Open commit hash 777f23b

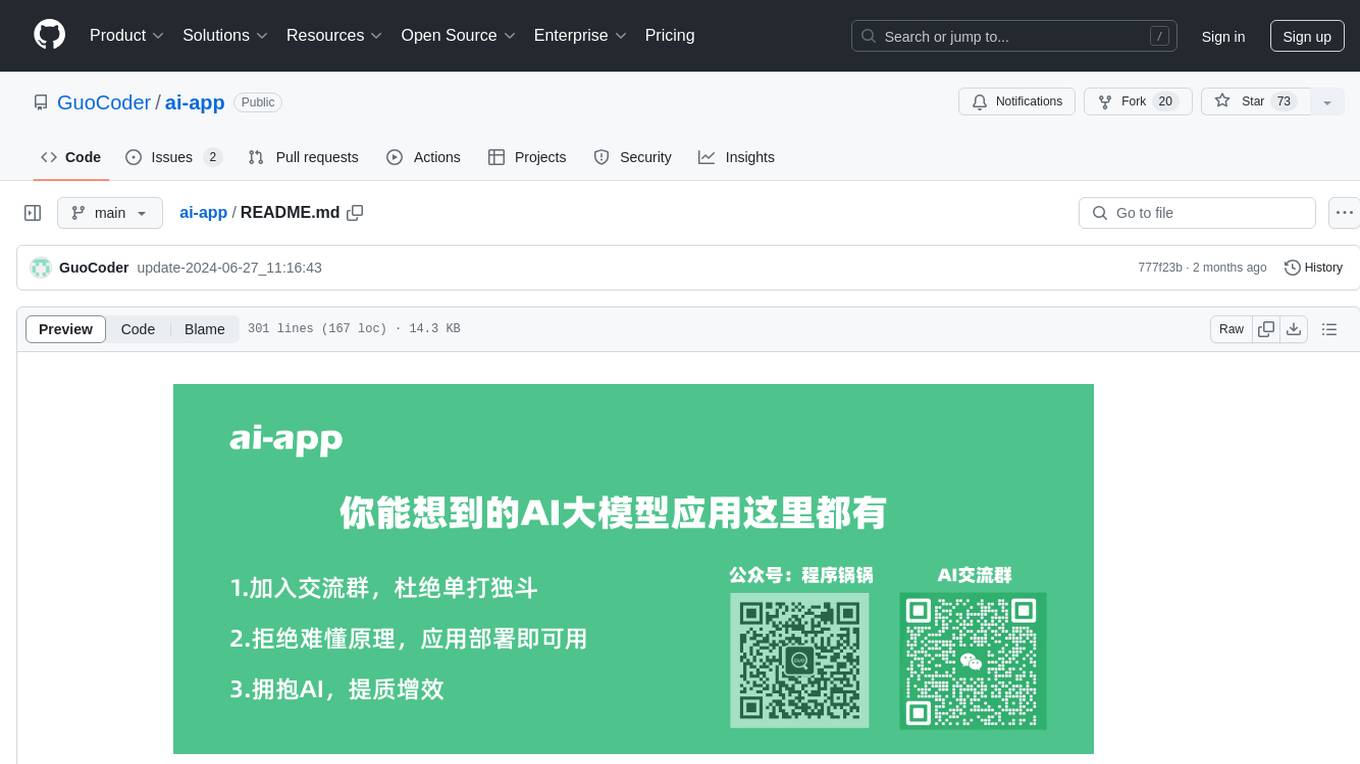click(x=1160, y=268)
